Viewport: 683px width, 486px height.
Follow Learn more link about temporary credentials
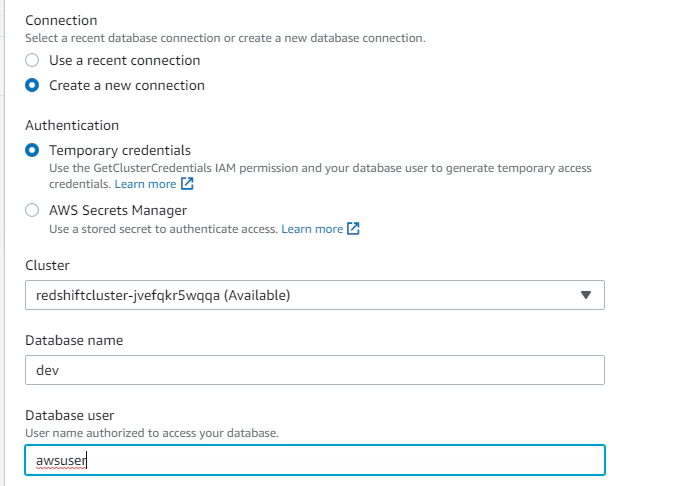(145, 184)
